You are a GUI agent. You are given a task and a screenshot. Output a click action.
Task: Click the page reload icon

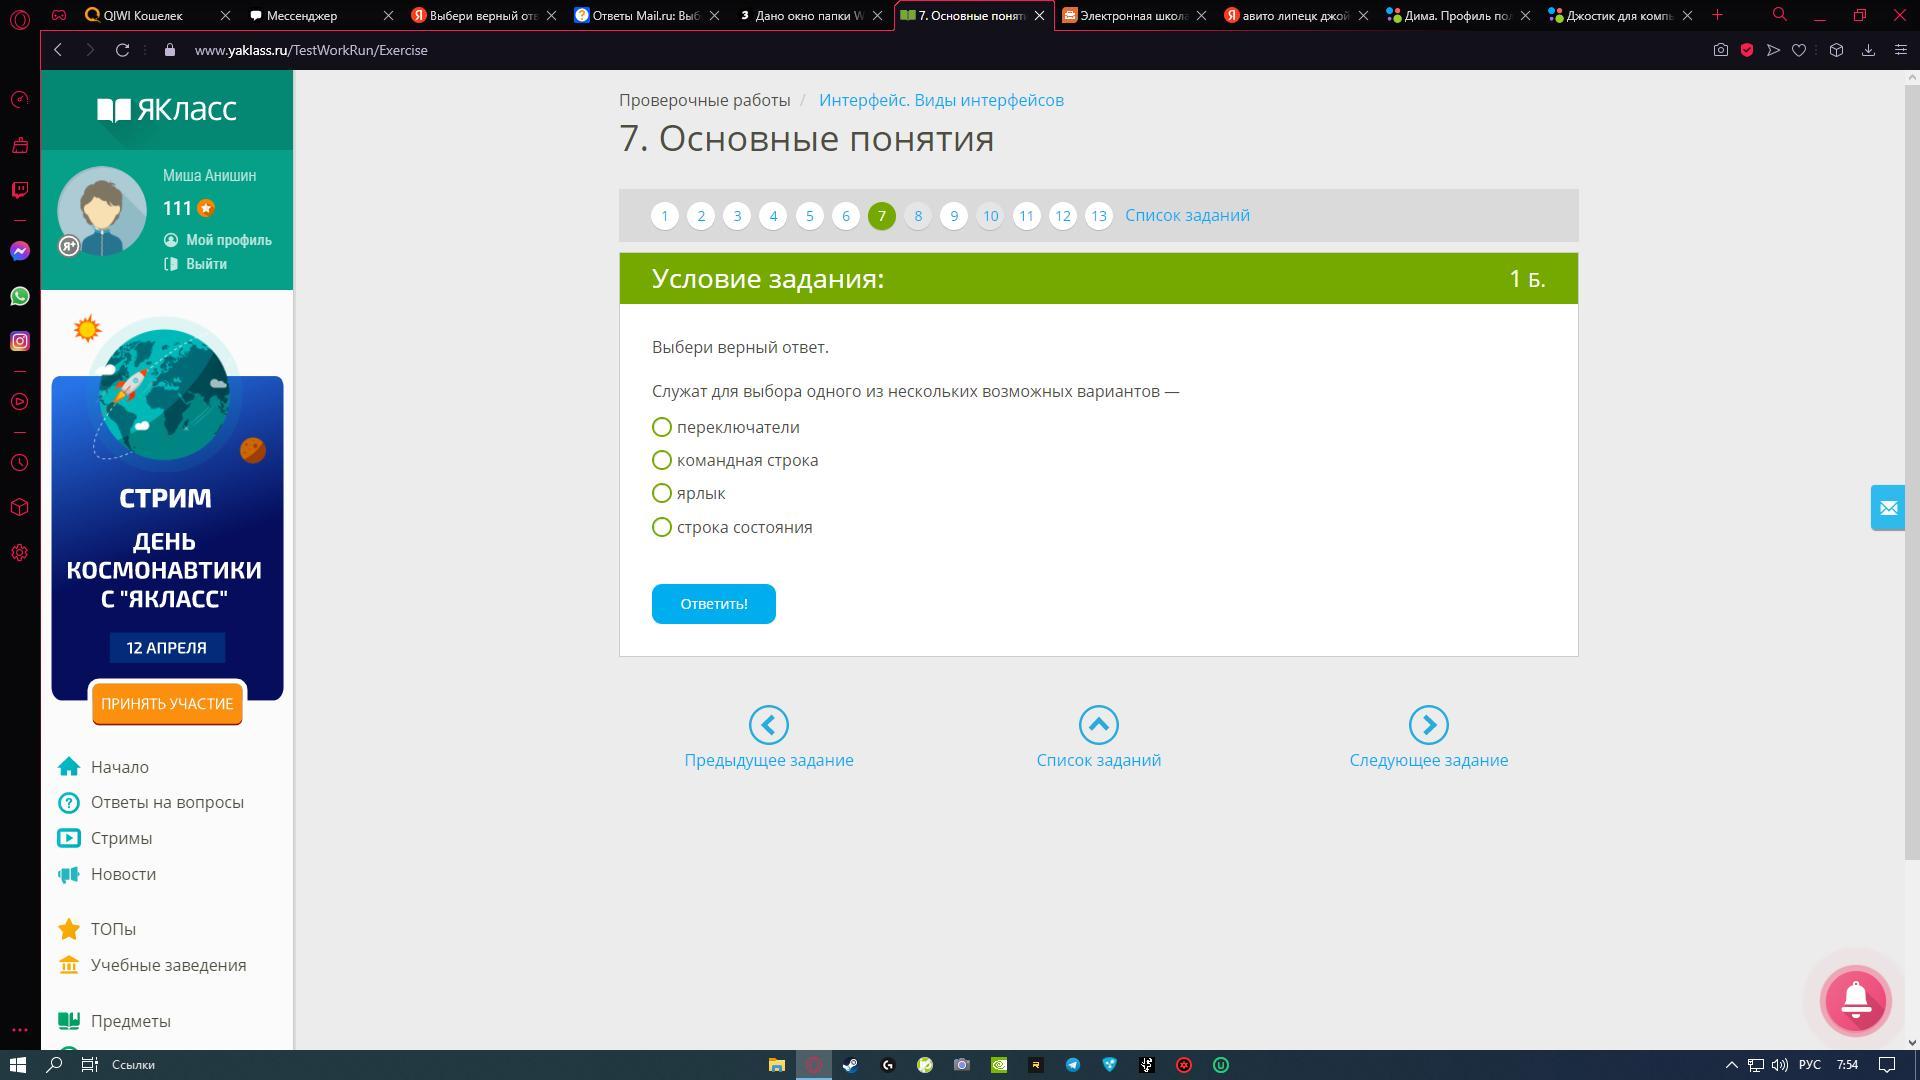[x=122, y=50]
